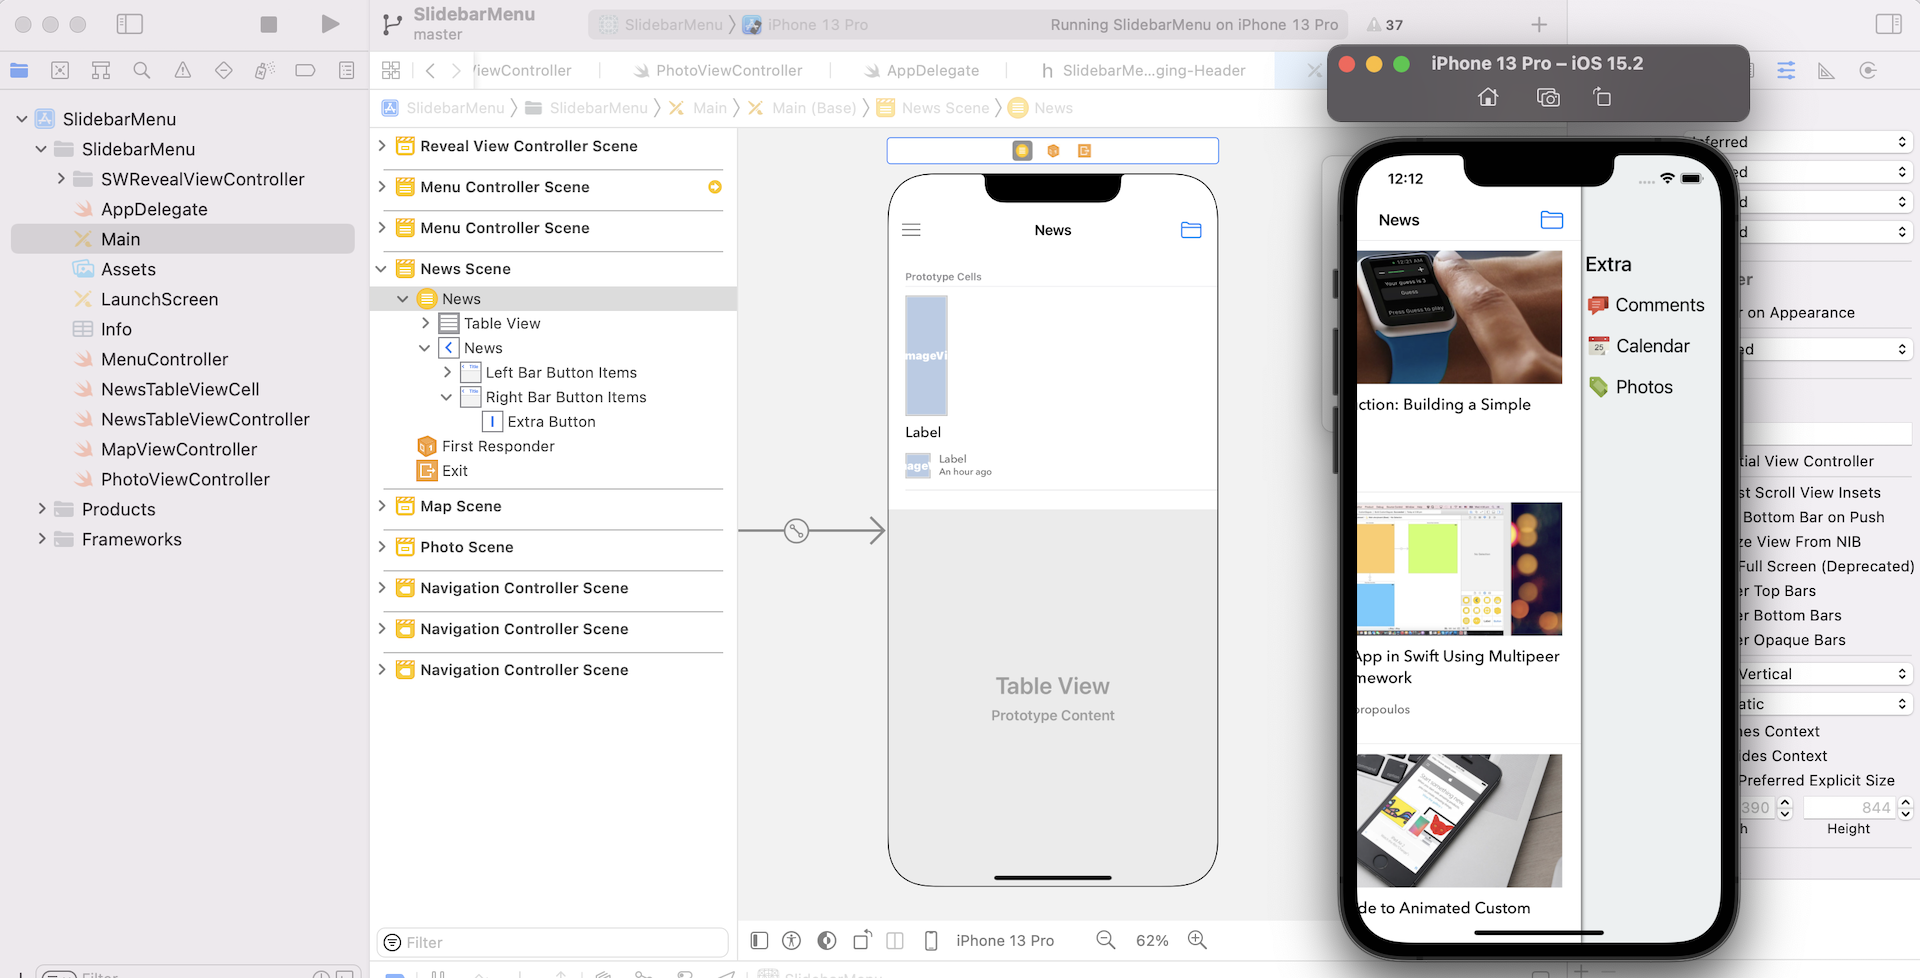The image size is (1920, 978).
Task: Rotate the Simulator device icon
Action: point(1602,97)
